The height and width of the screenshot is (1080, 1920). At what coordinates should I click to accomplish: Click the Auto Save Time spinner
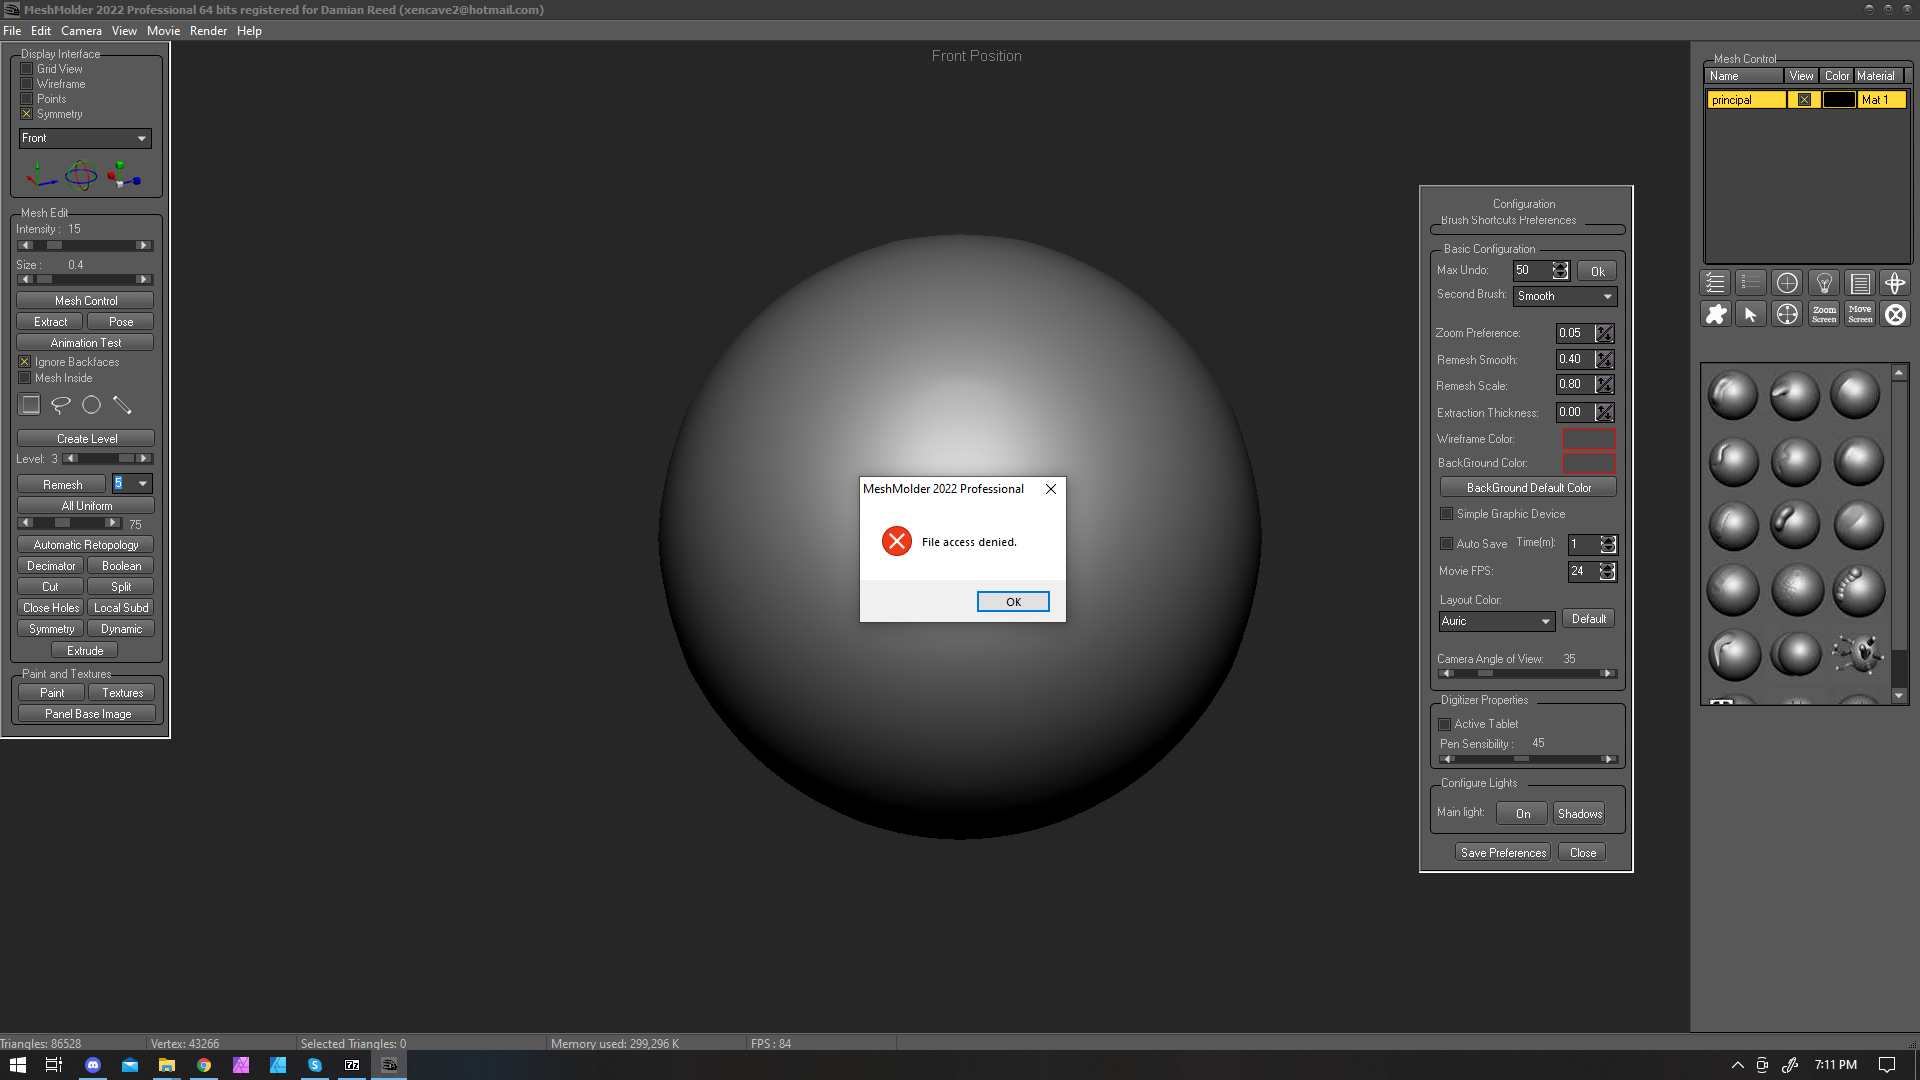point(1608,544)
